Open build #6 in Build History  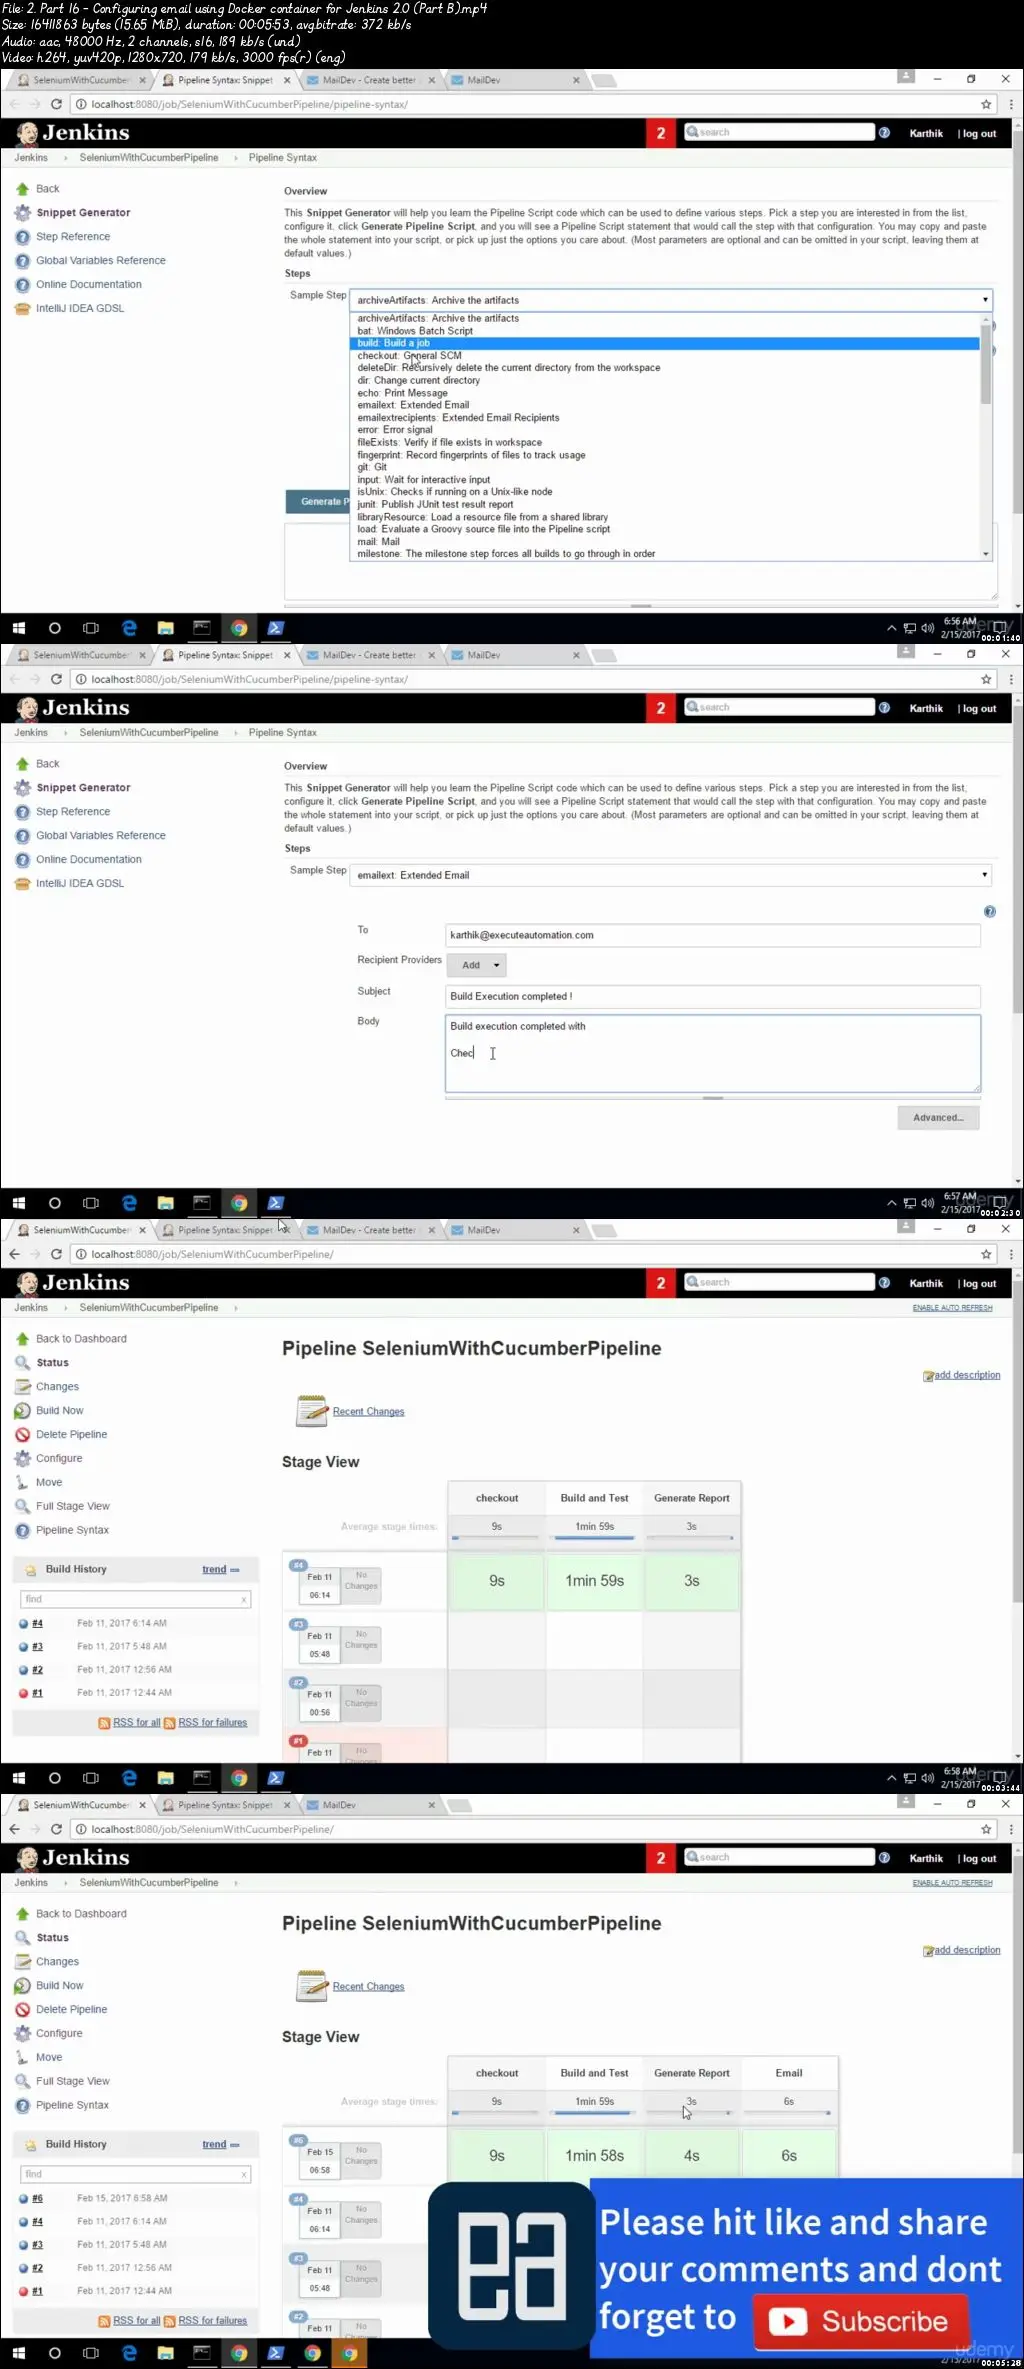point(37,2198)
